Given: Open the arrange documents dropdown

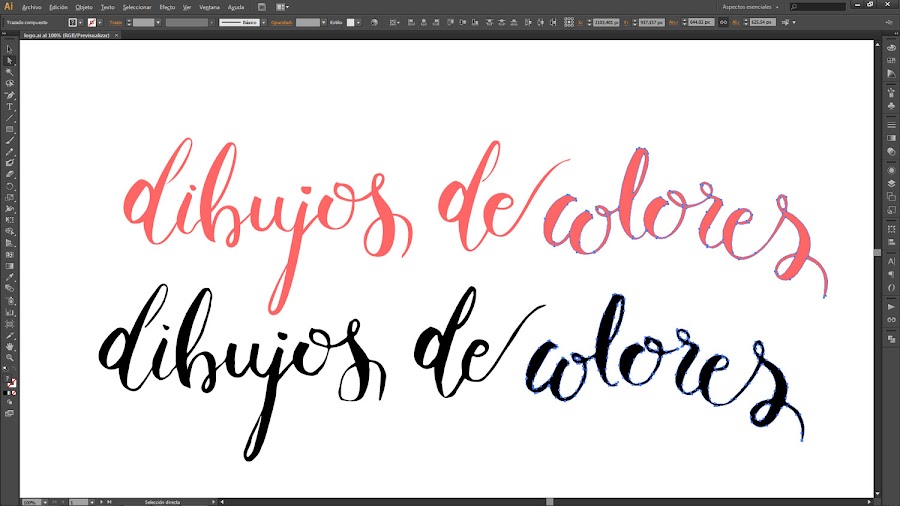Looking at the screenshot, I should coord(282,7).
